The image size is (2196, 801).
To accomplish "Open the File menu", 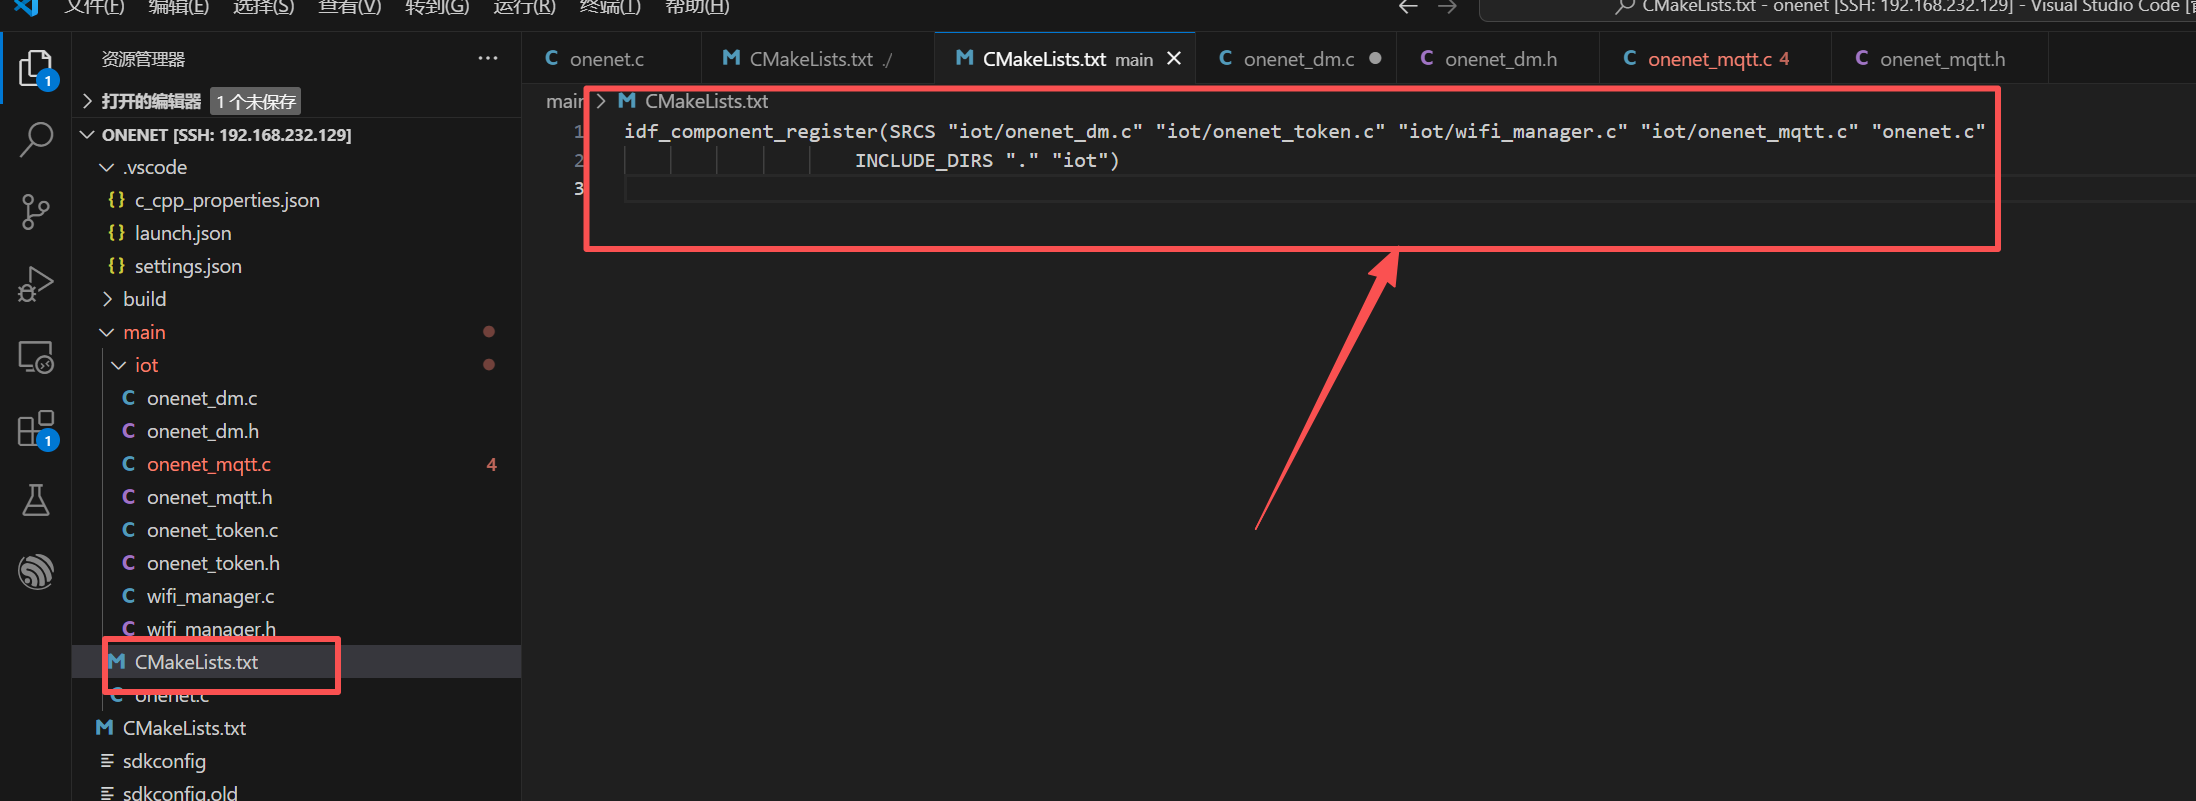I will click(x=95, y=7).
